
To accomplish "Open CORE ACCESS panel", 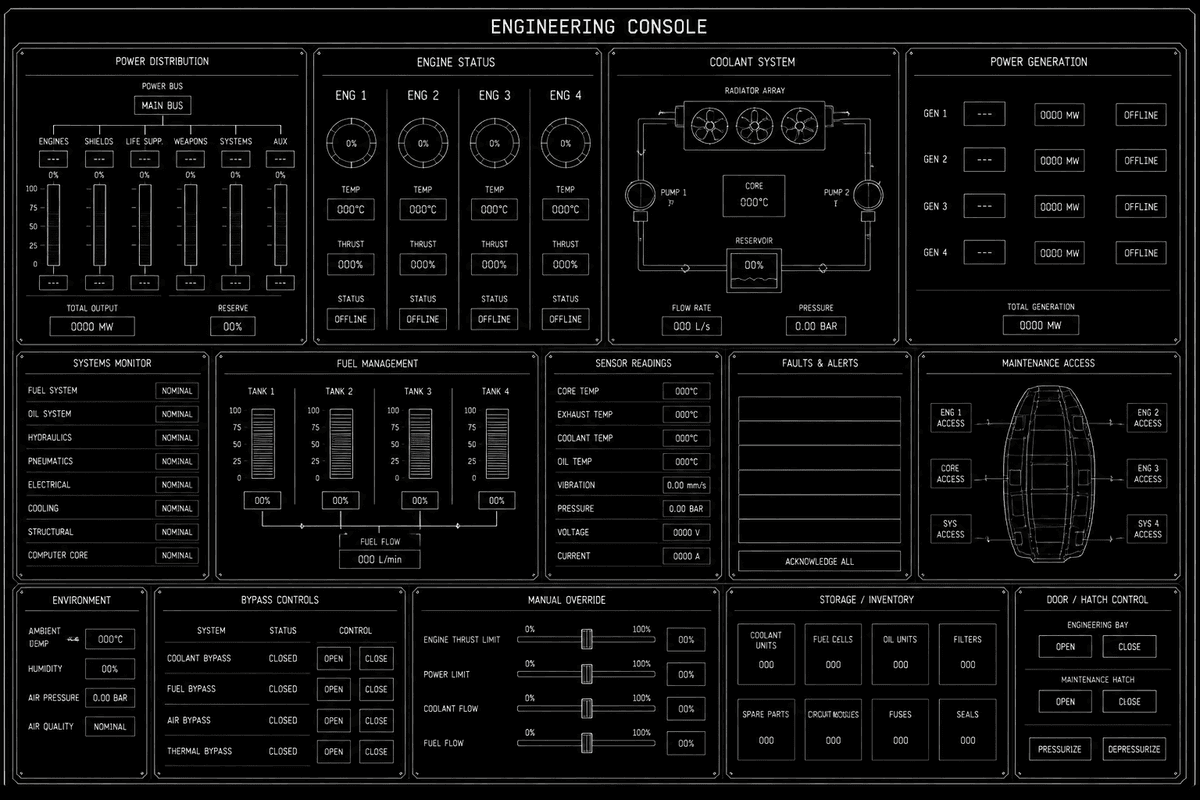I will coord(950,473).
